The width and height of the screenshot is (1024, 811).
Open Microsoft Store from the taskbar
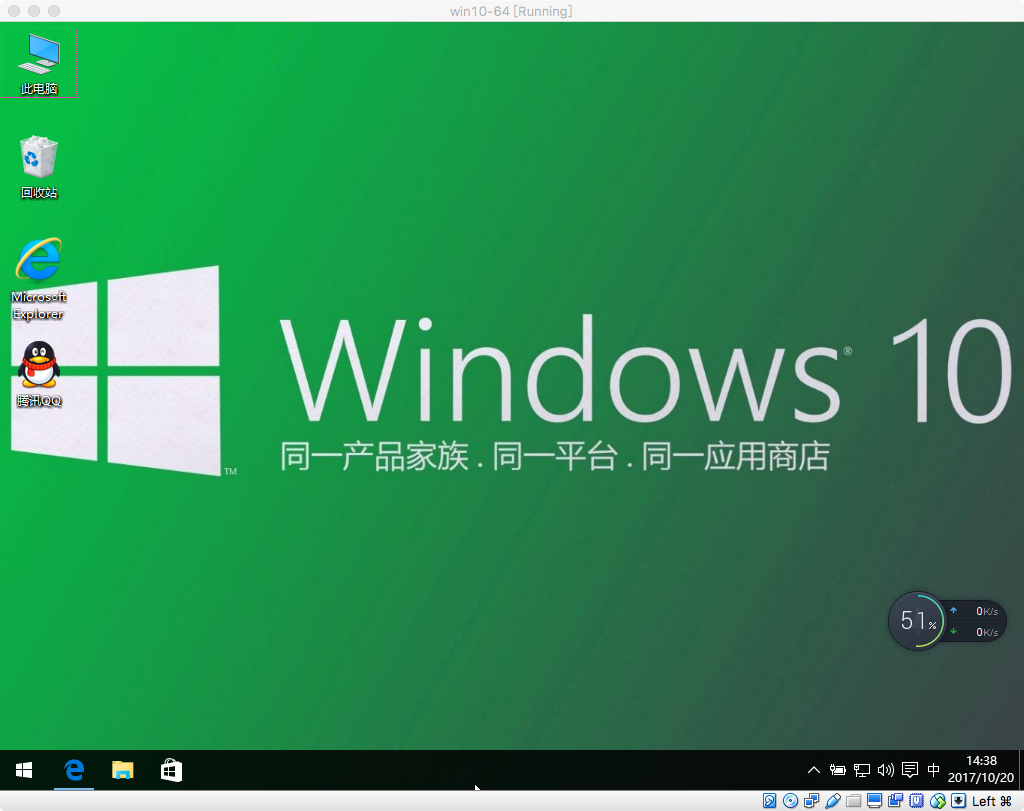click(171, 770)
